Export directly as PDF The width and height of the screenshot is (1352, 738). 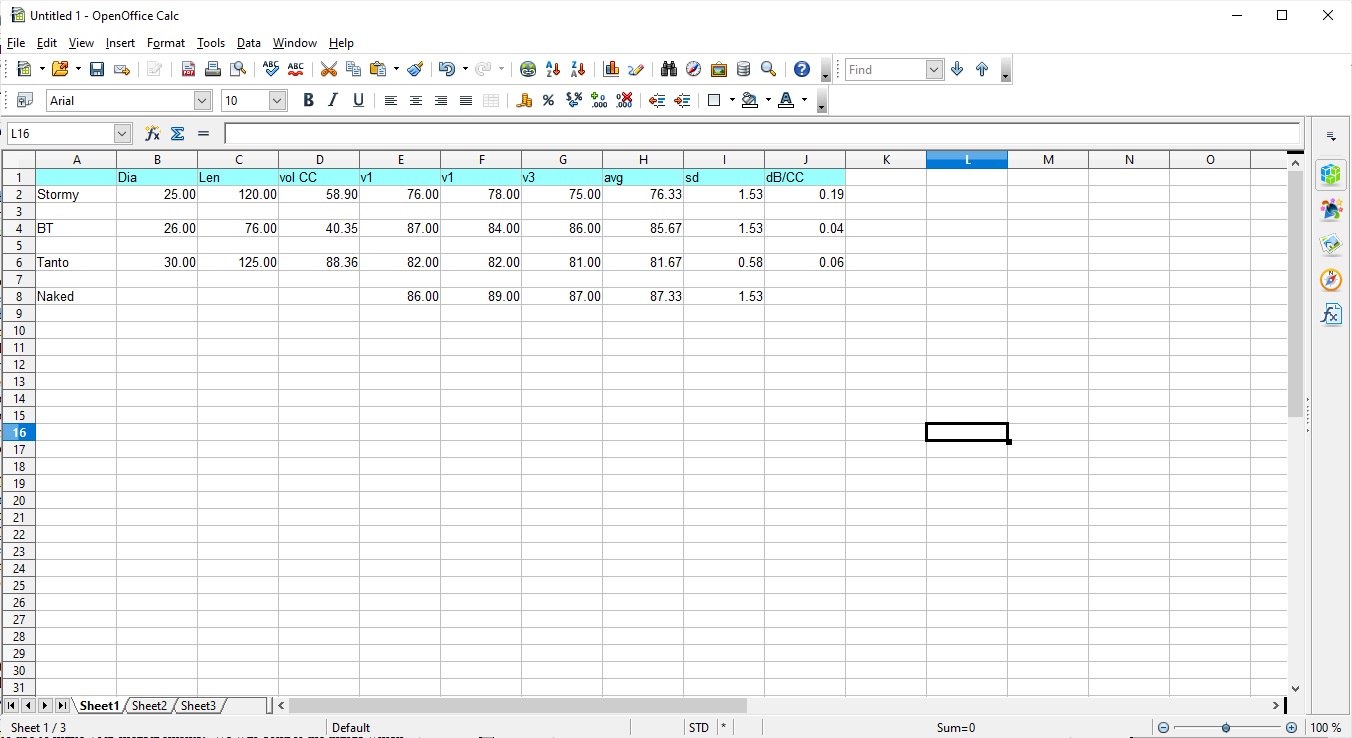(188, 69)
